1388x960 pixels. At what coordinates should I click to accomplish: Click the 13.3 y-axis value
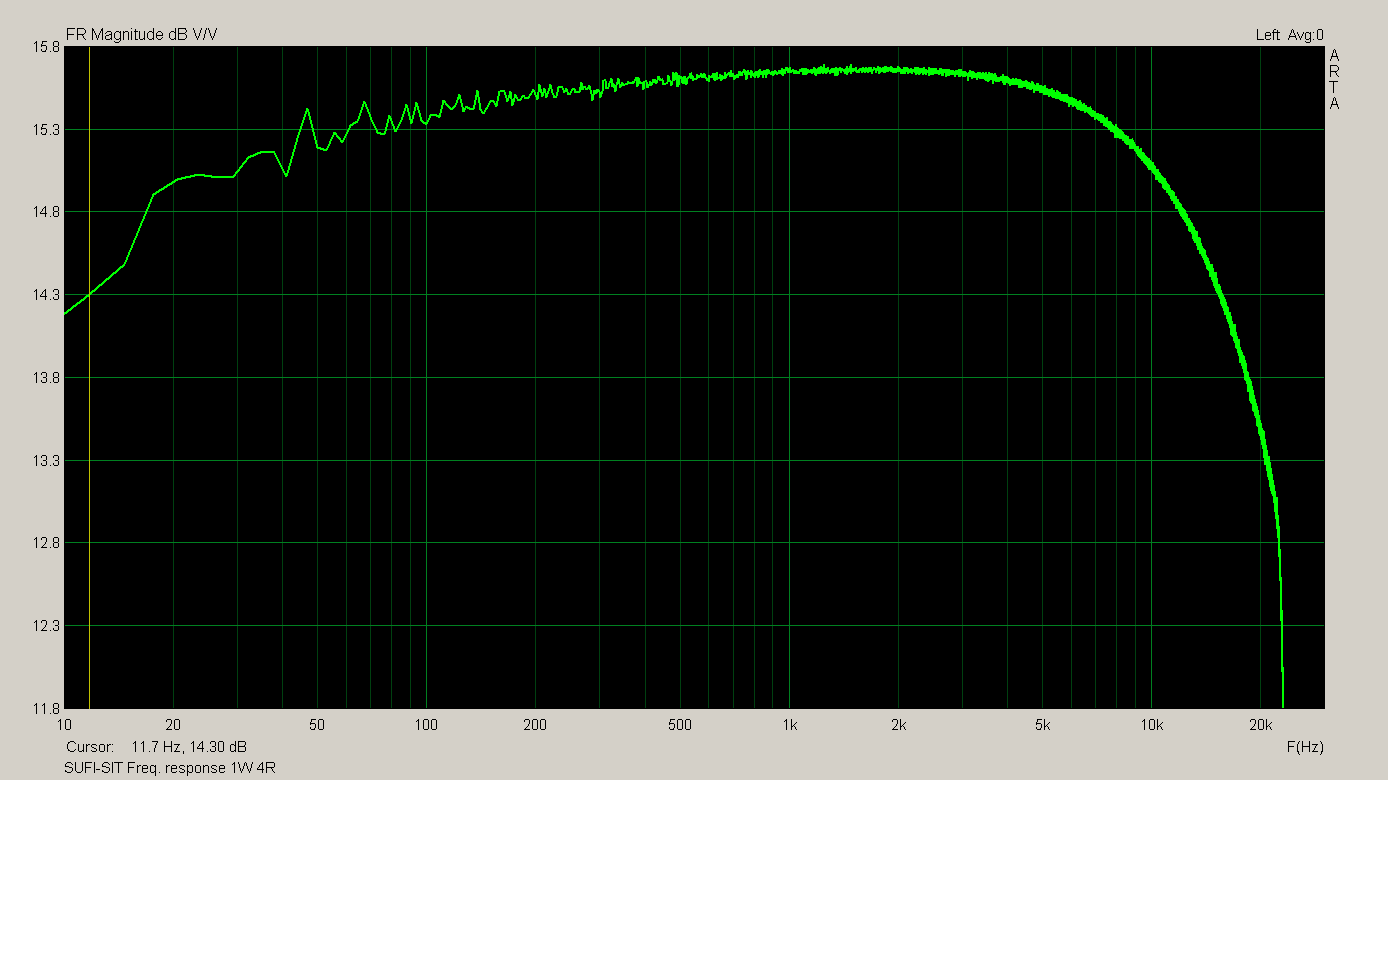(x=46, y=461)
